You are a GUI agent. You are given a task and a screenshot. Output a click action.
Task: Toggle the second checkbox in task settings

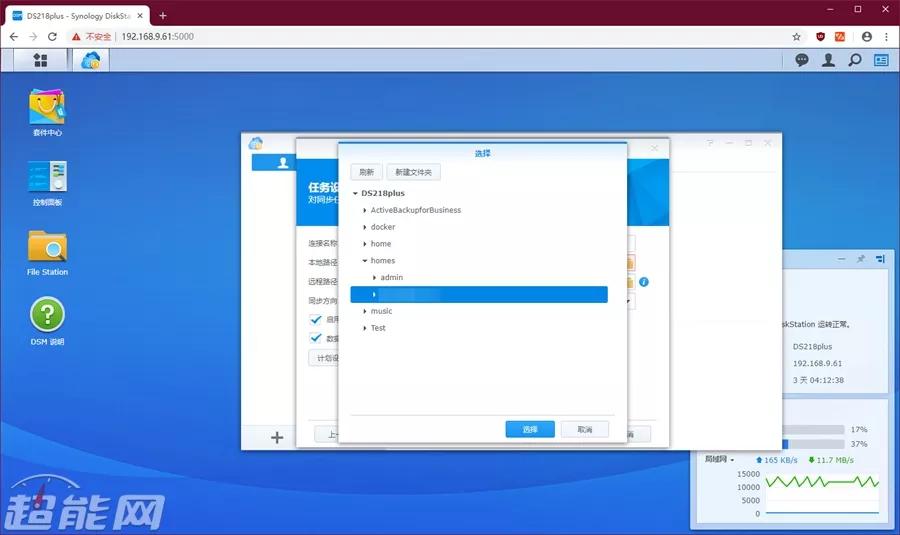[316, 338]
